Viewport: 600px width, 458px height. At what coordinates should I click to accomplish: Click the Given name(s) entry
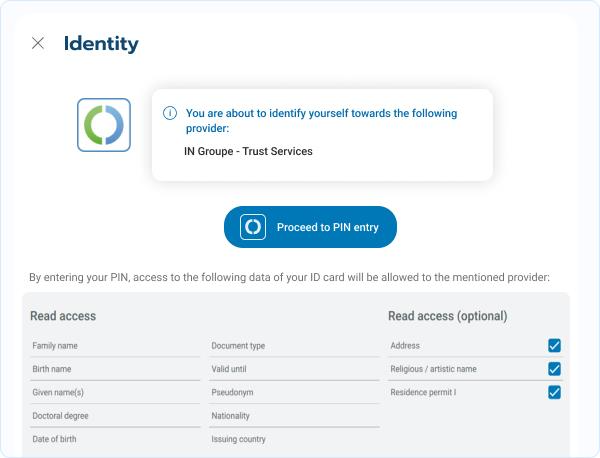[58, 392]
